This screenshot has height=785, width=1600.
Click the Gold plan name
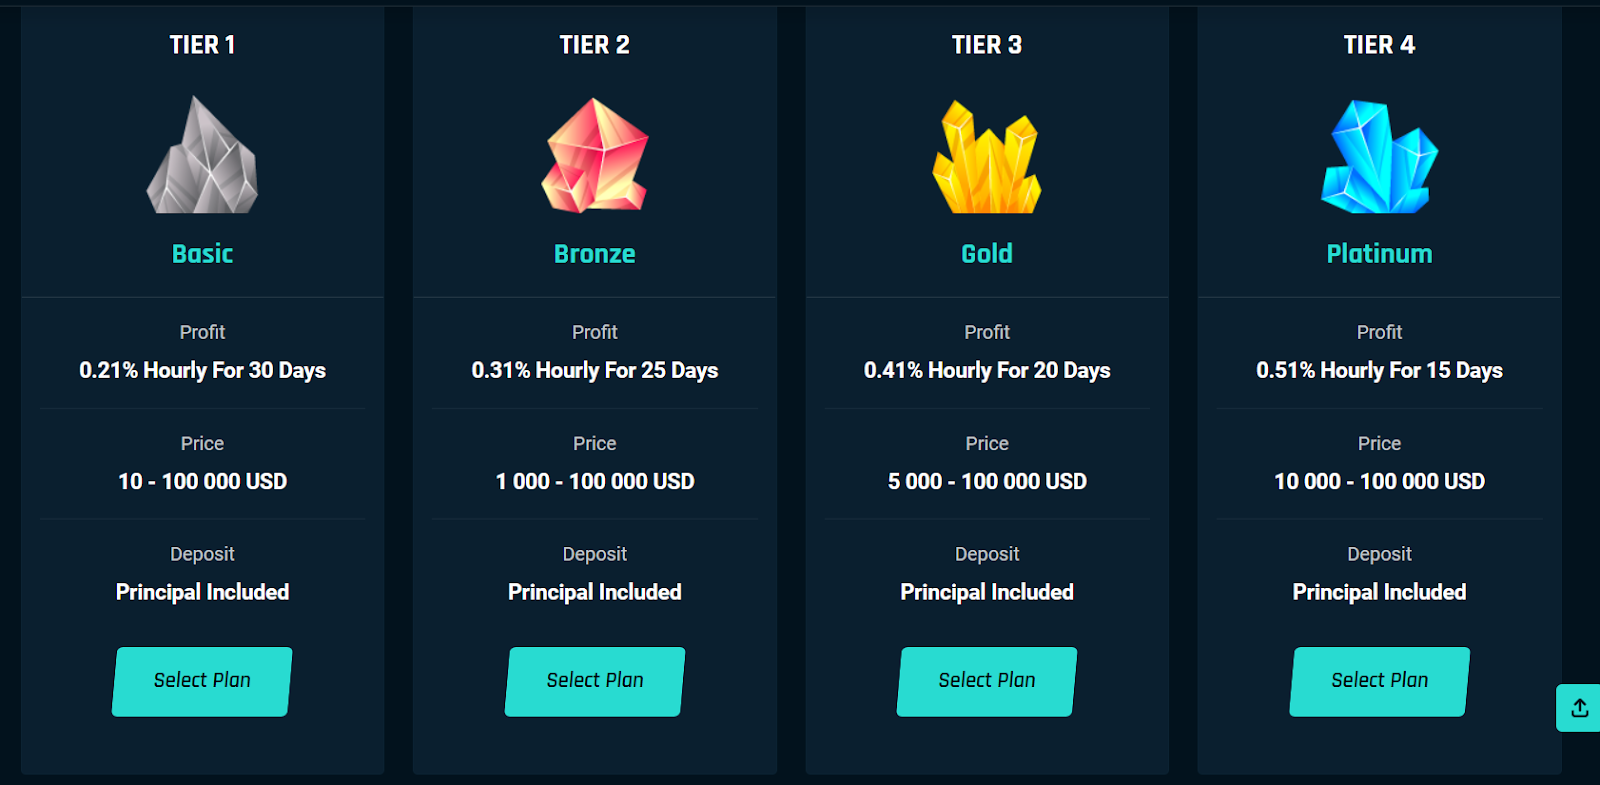coord(987,254)
